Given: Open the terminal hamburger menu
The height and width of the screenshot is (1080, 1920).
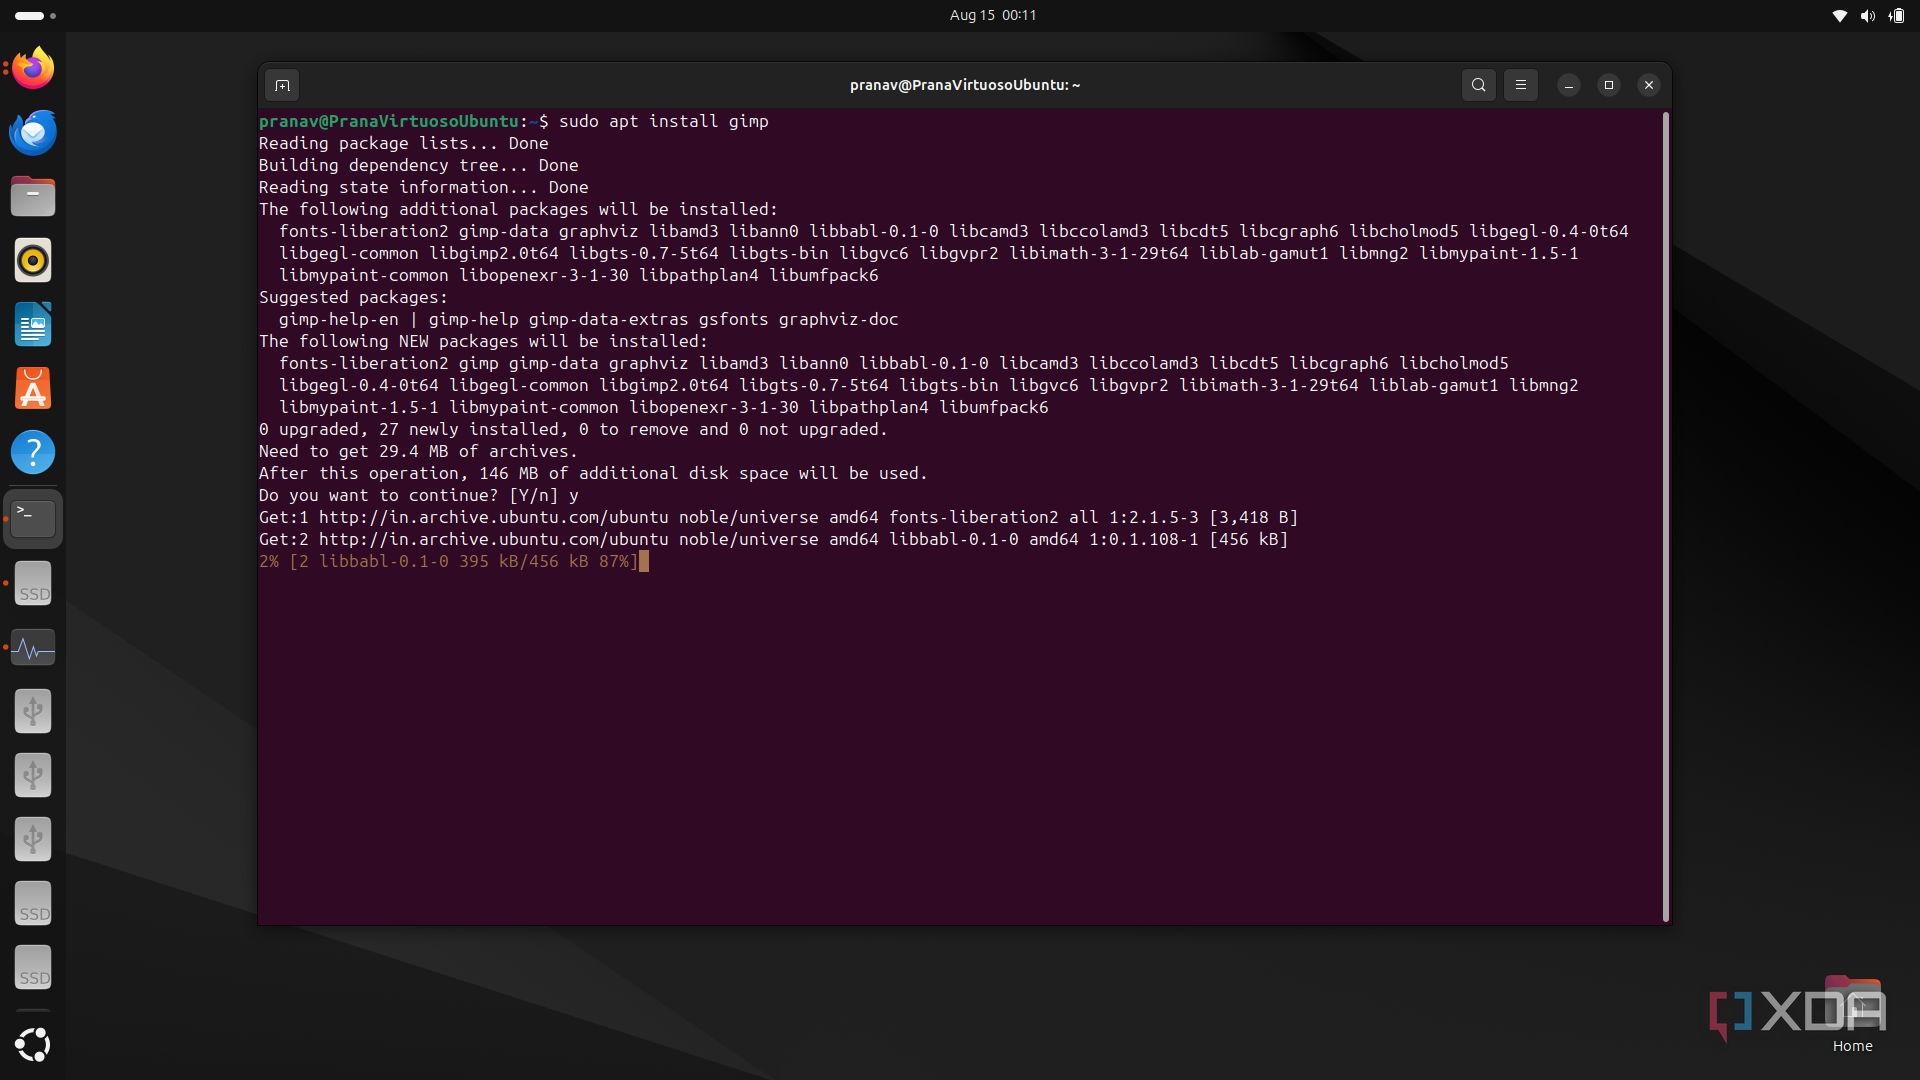Looking at the screenshot, I should coord(1520,85).
